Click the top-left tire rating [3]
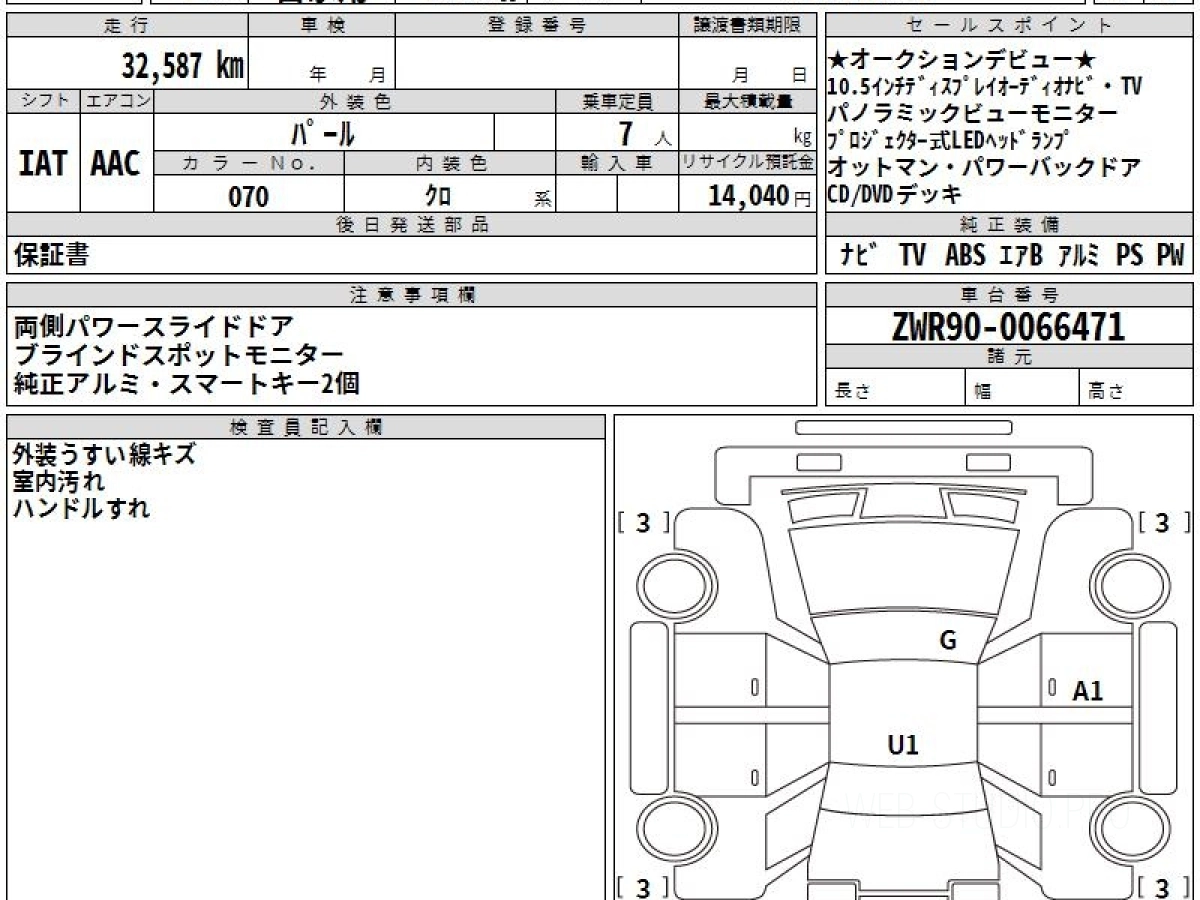Viewport: 1200px width, 900px height. tap(643, 522)
